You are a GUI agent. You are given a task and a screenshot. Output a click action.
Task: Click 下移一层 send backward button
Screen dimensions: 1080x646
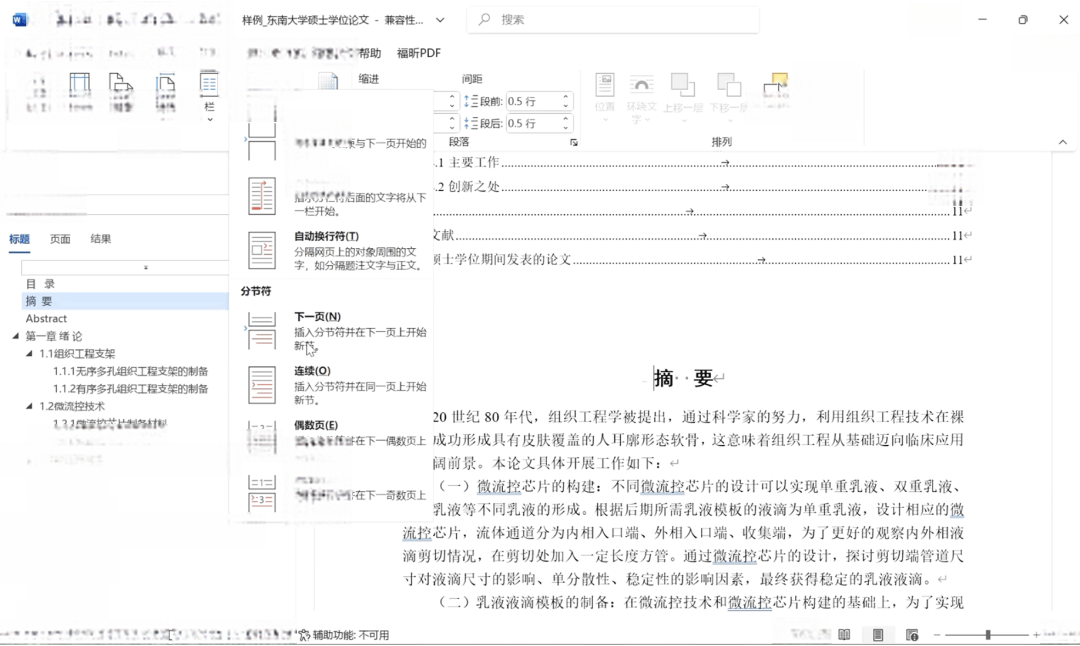click(729, 98)
